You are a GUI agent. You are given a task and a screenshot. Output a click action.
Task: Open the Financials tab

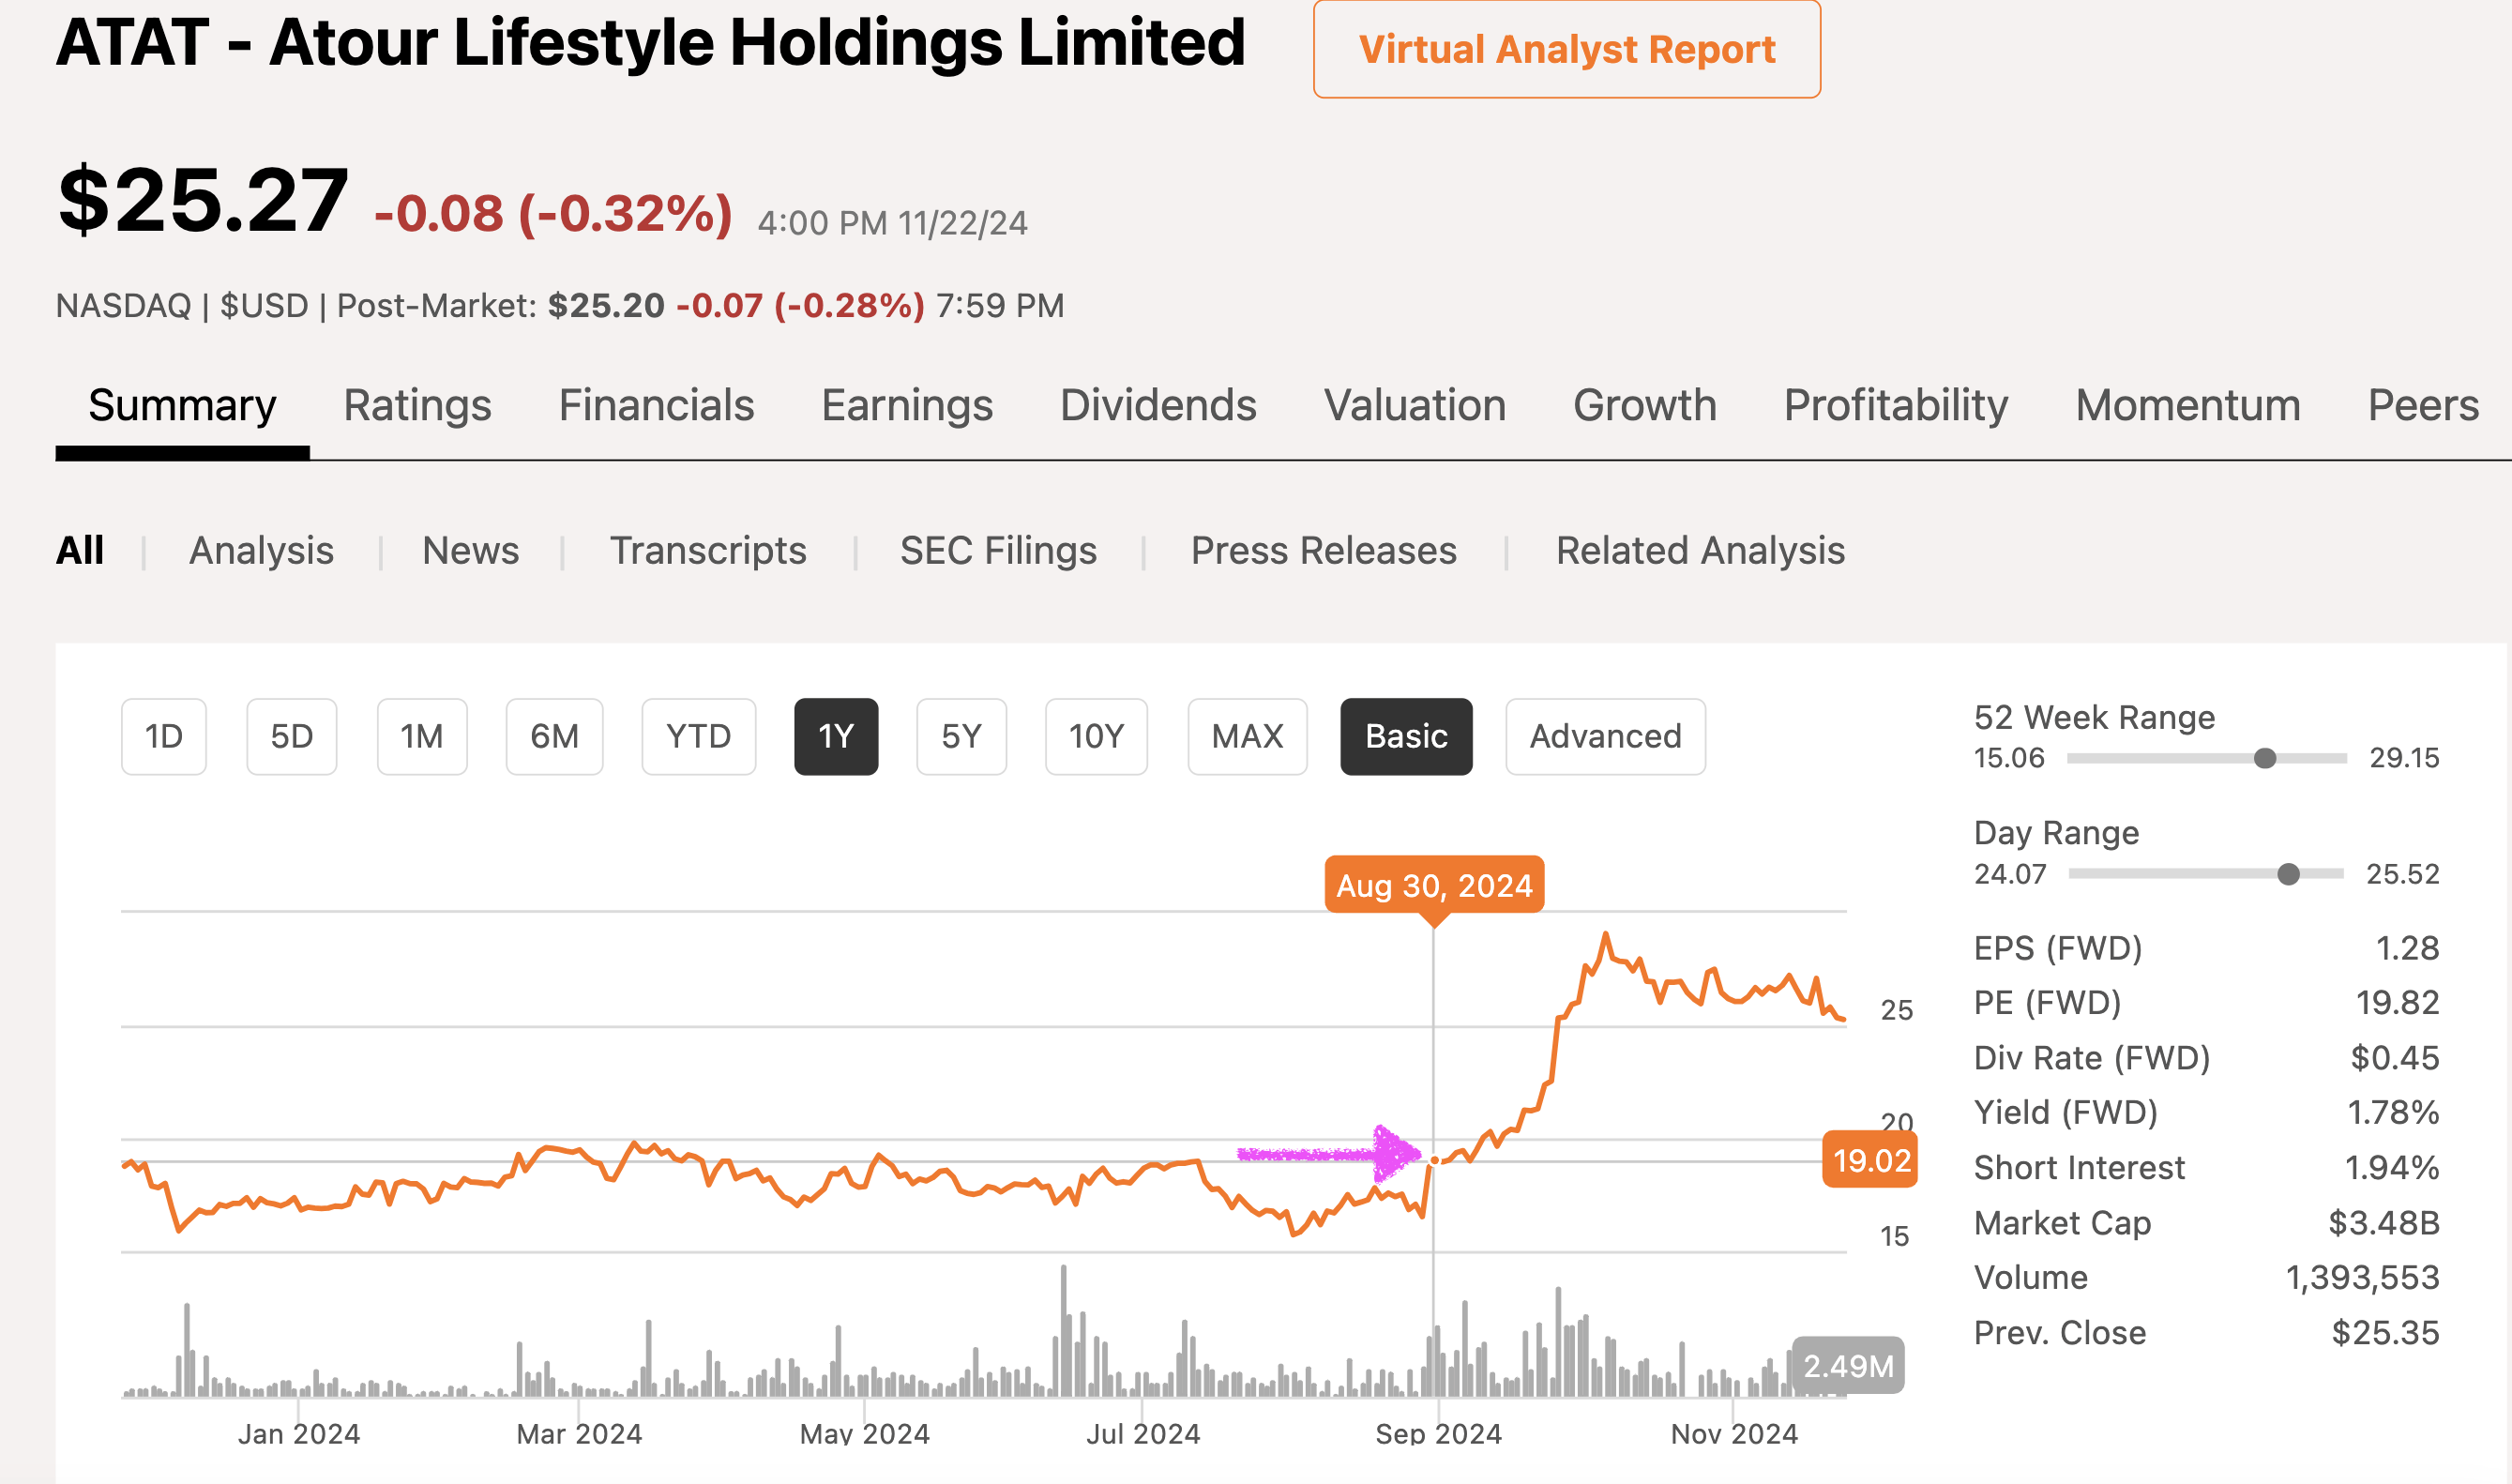point(656,406)
